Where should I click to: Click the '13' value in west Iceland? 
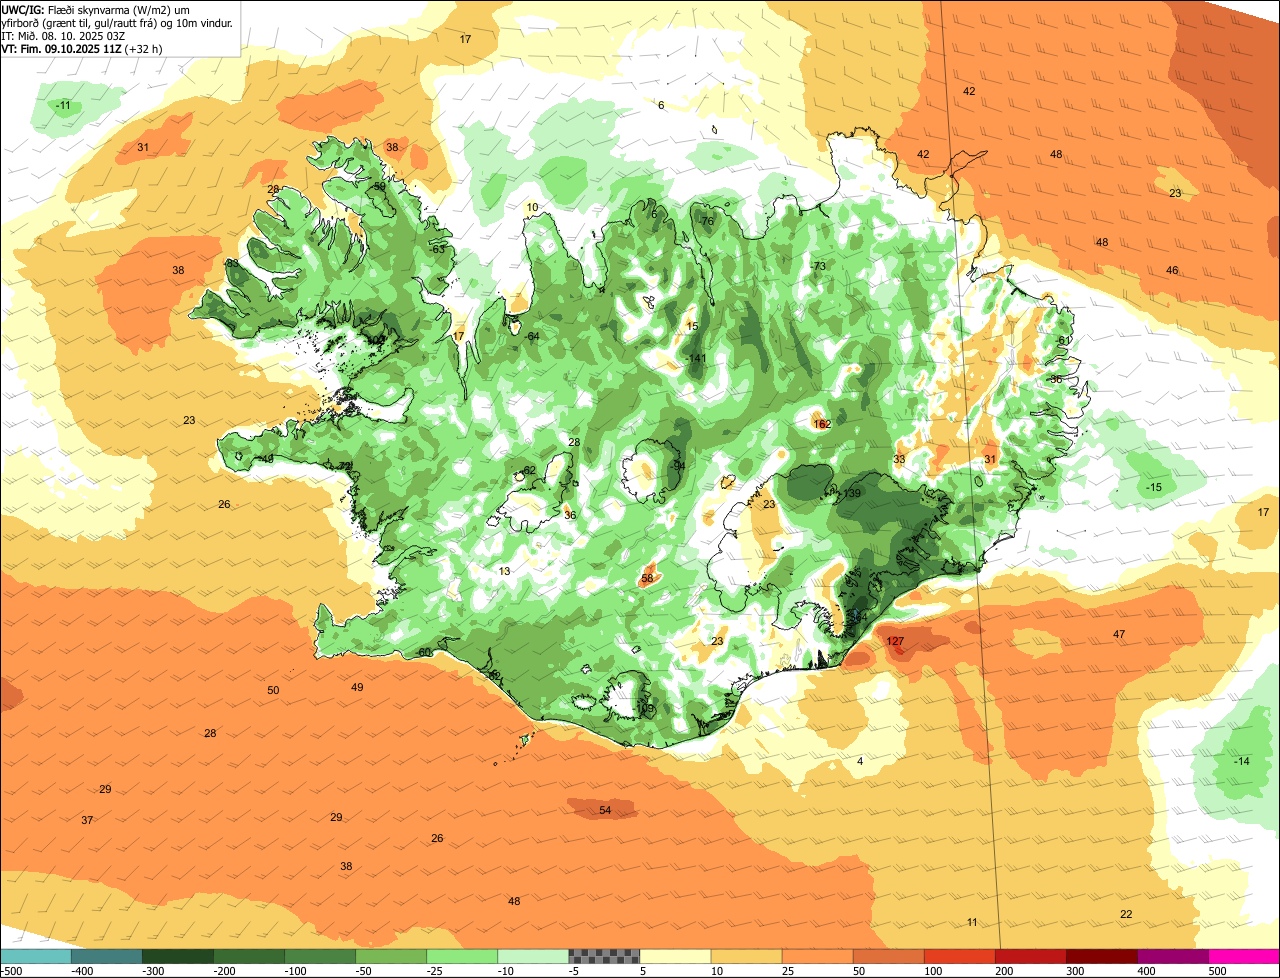pyautogui.click(x=504, y=571)
